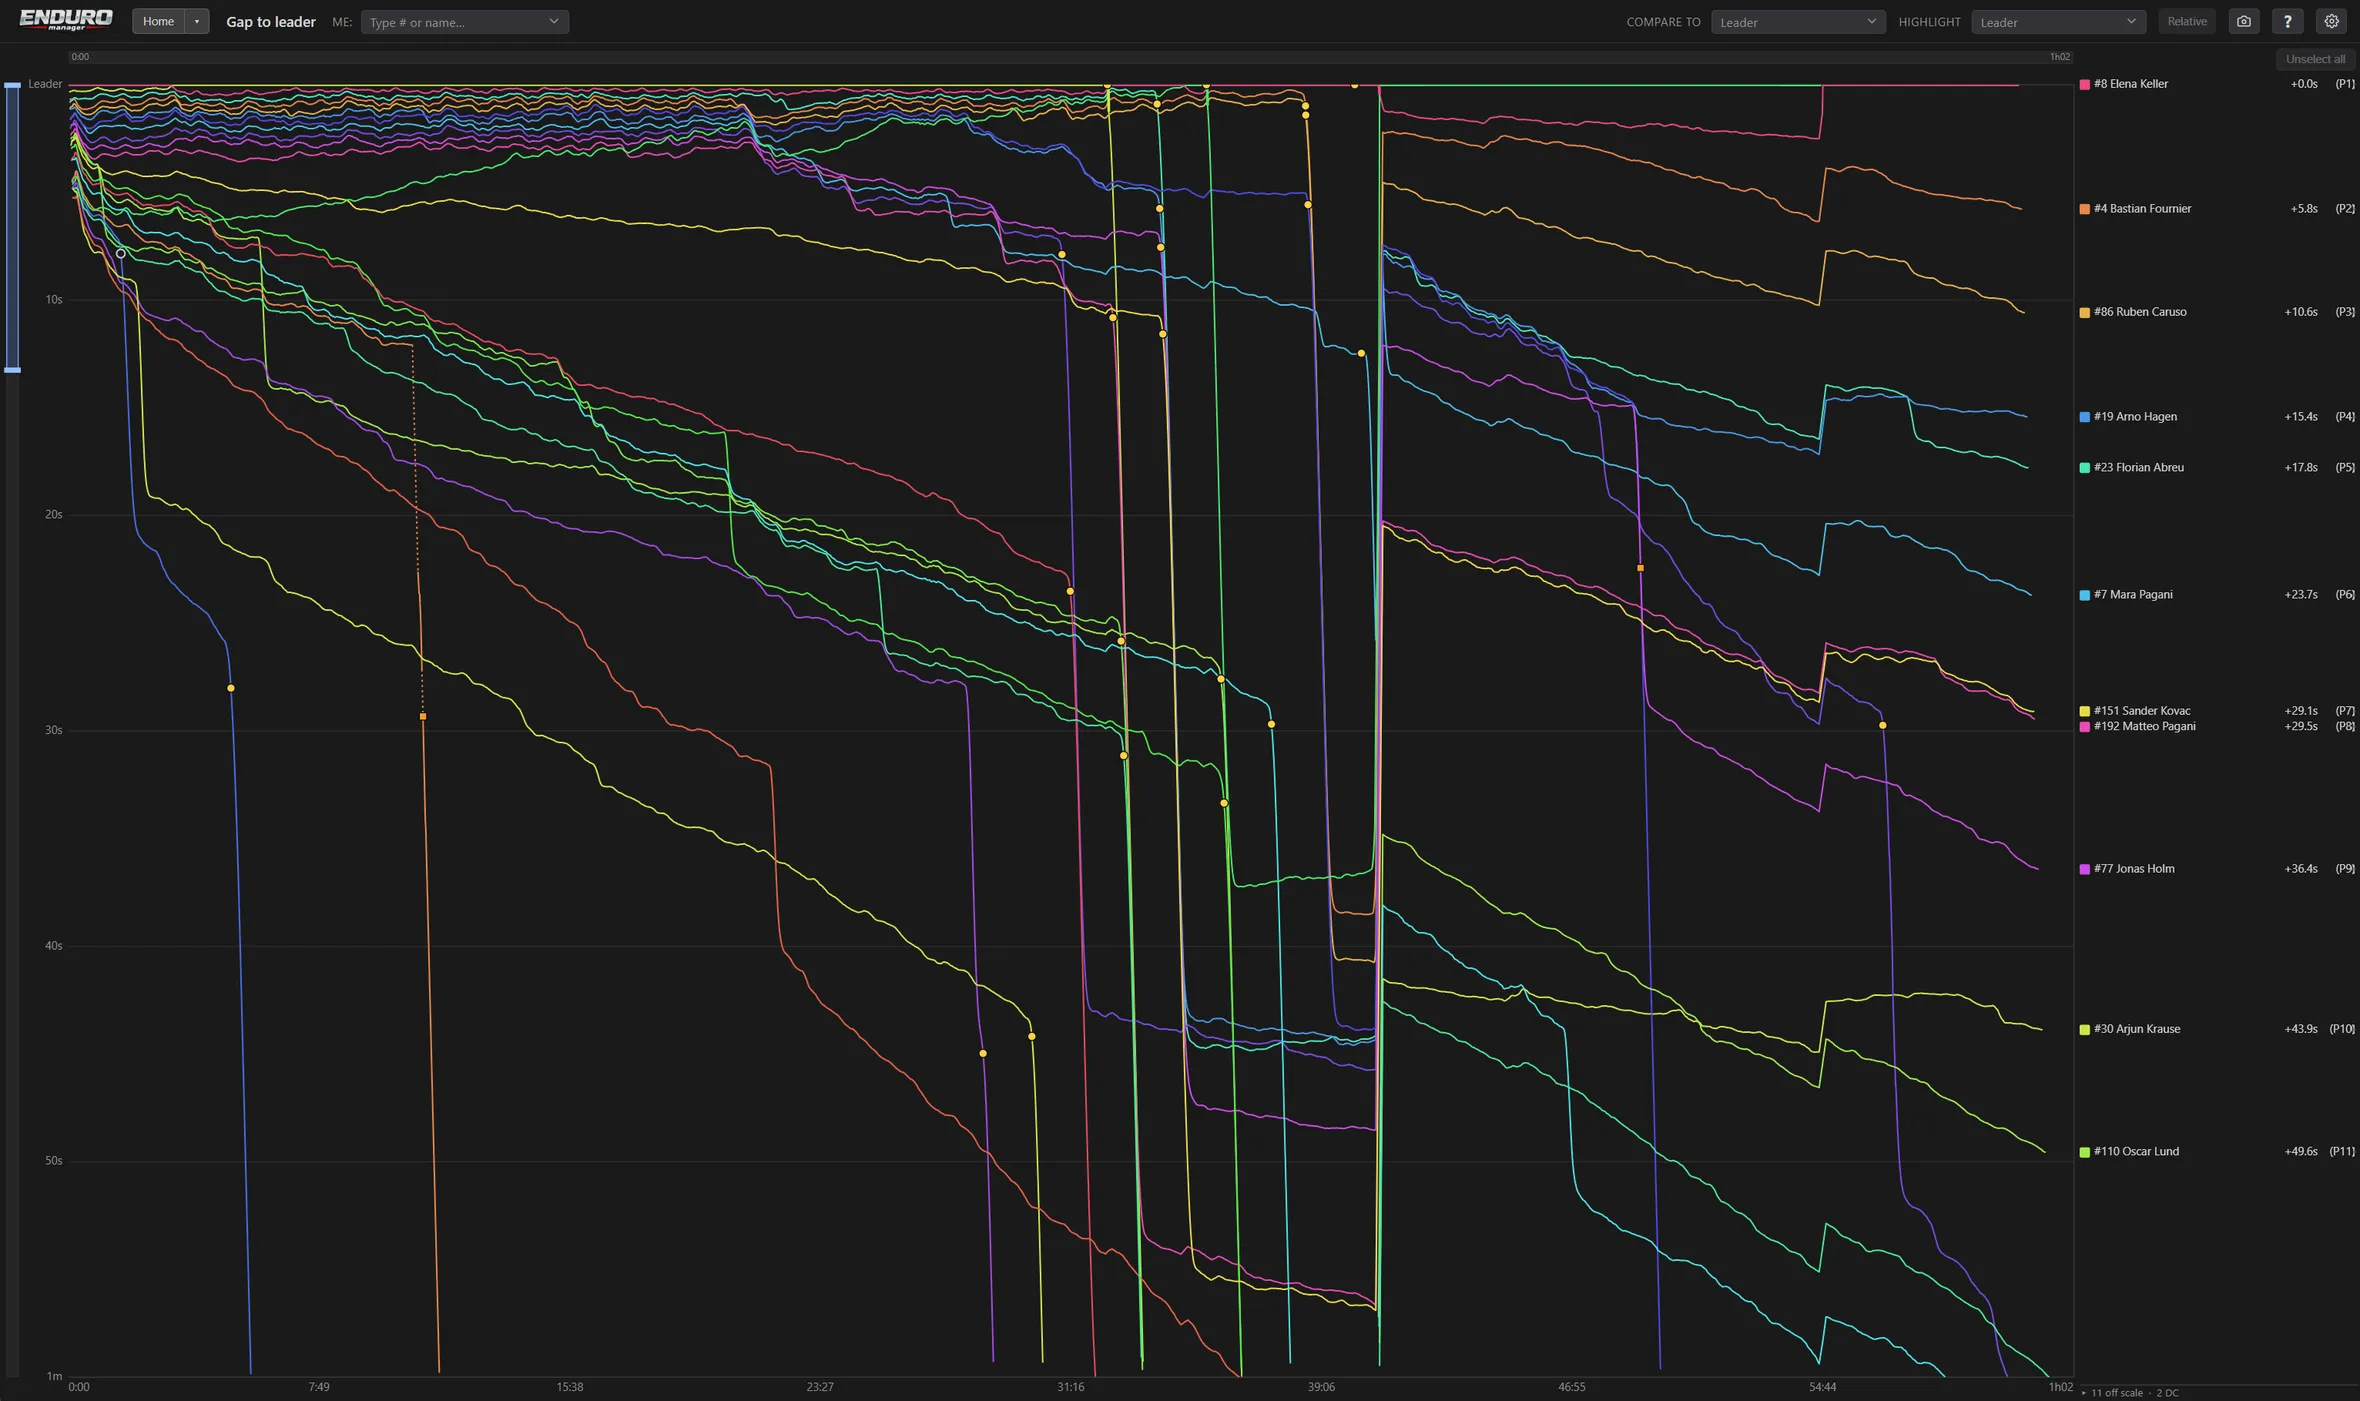Click the 40s y-axis gap label

(x=54, y=946)
